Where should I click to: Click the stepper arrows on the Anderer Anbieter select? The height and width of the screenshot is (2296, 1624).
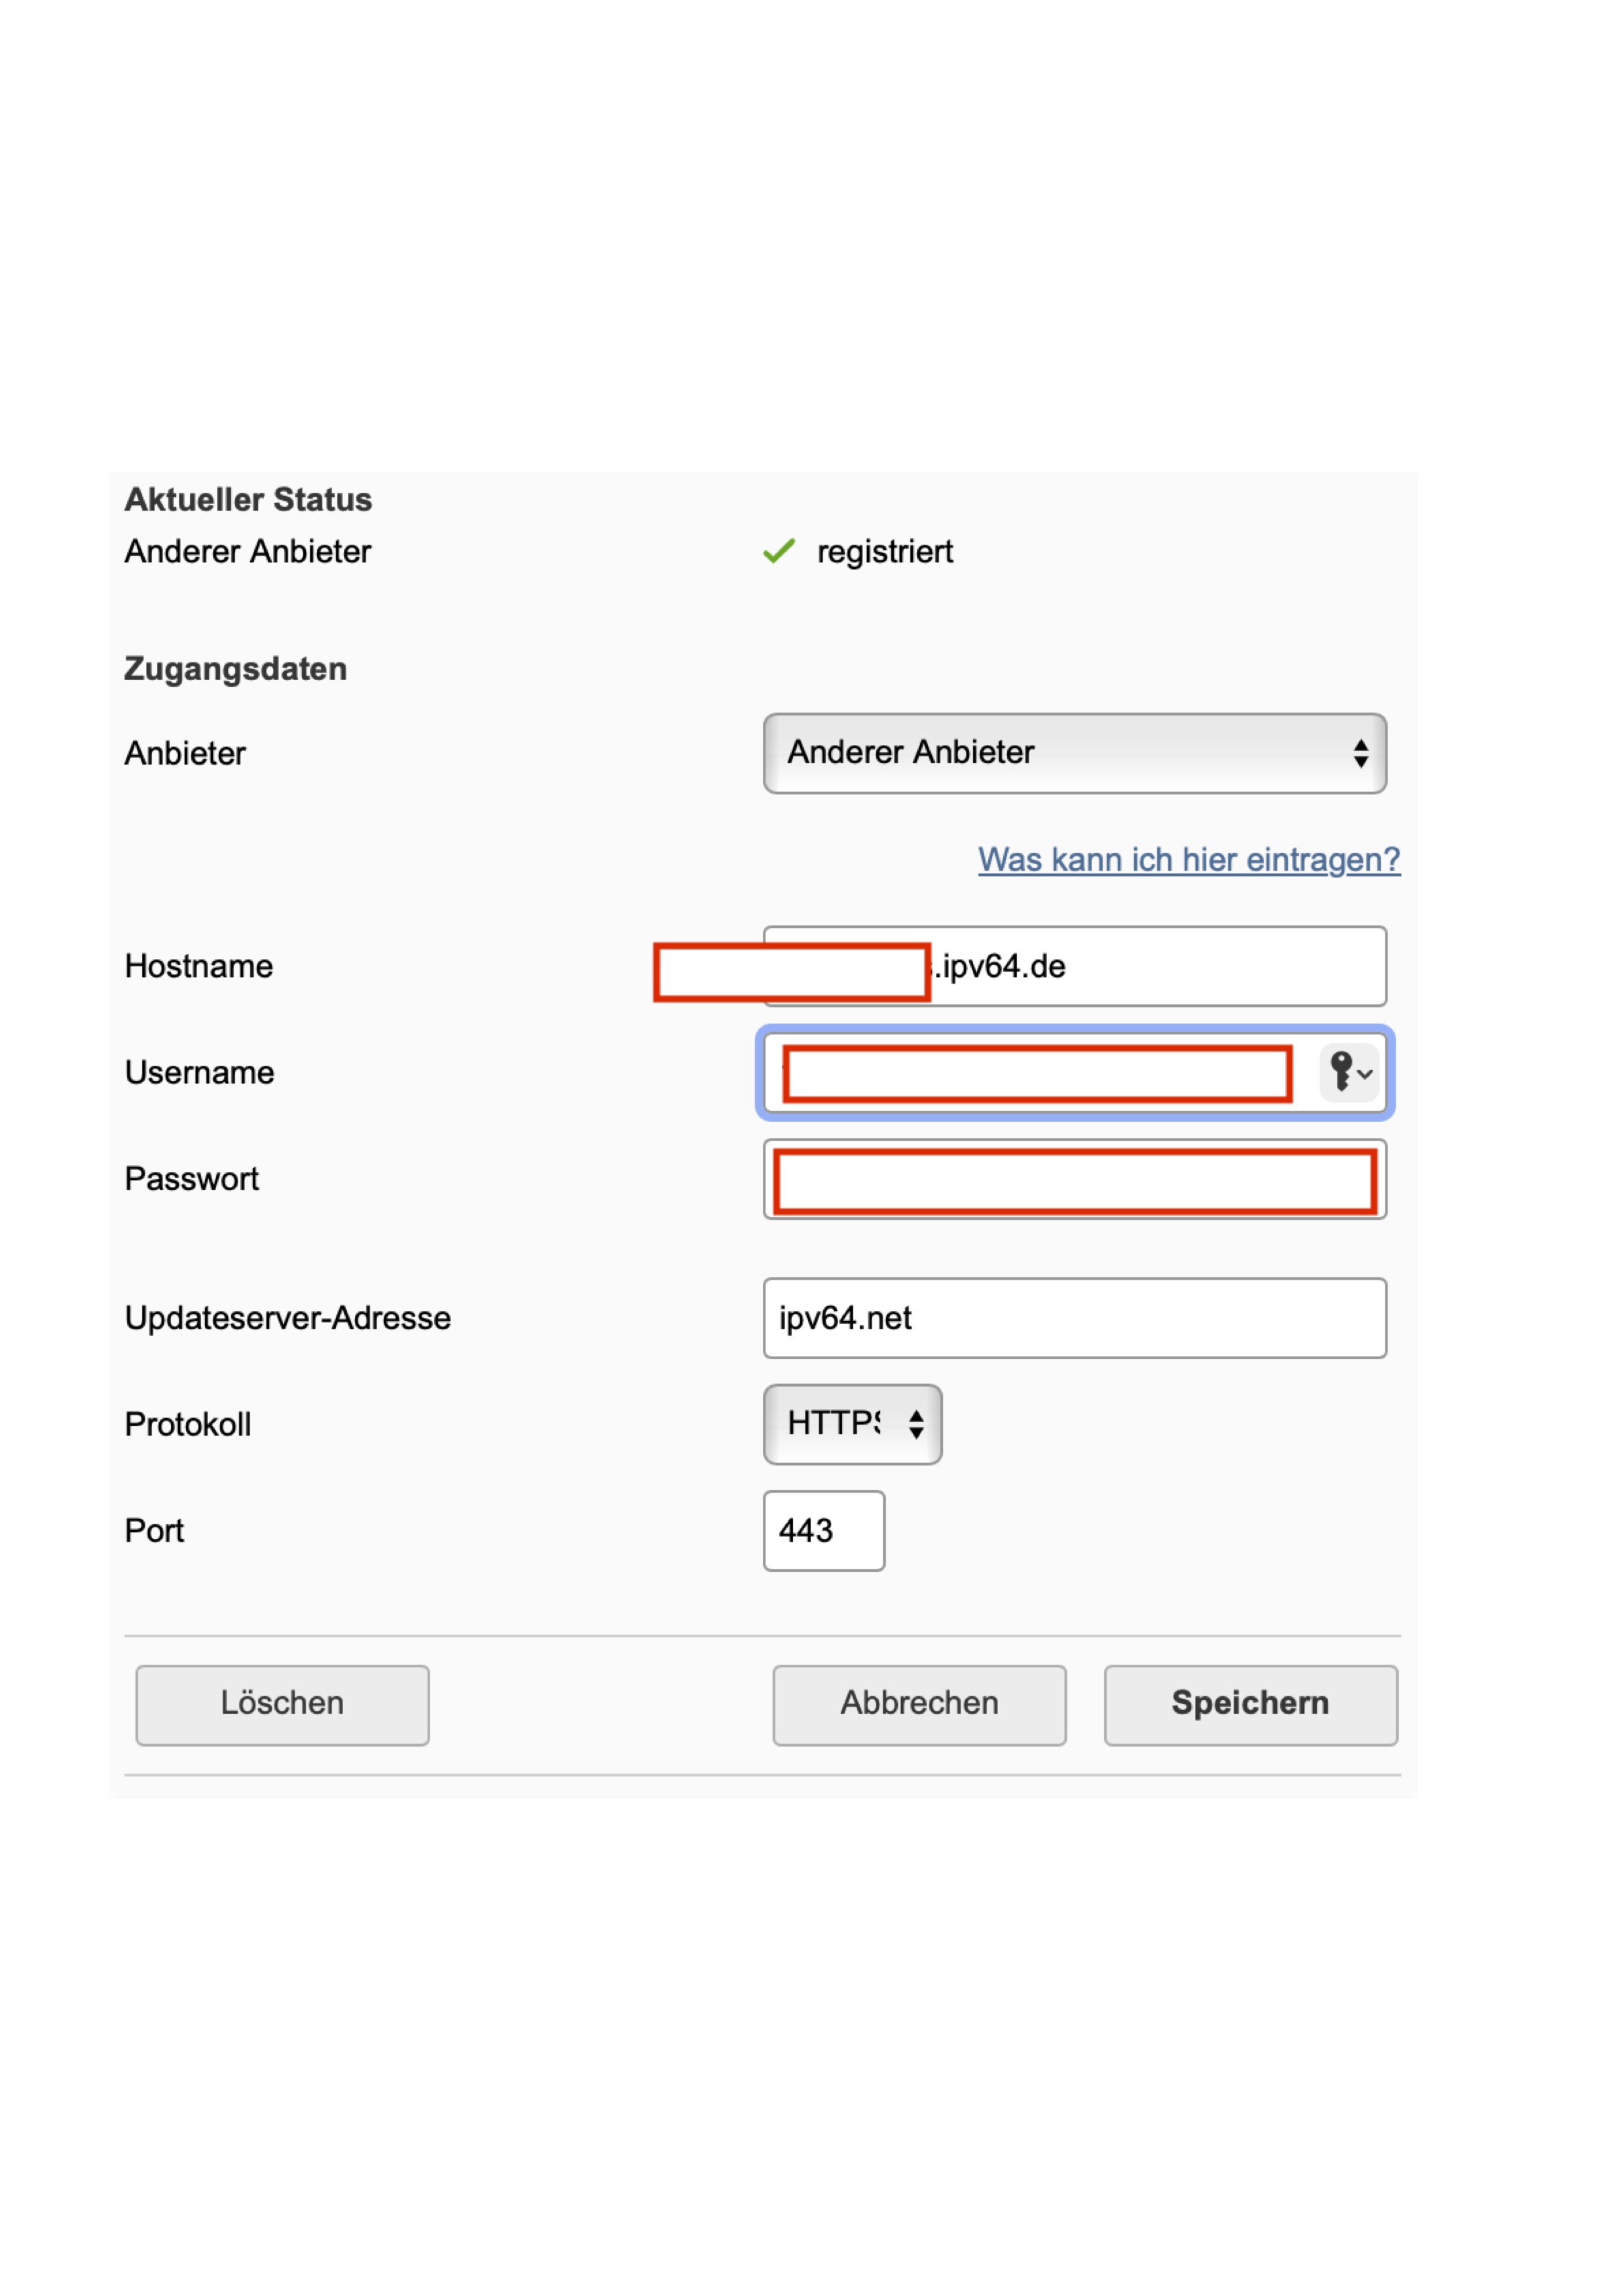1360,753
